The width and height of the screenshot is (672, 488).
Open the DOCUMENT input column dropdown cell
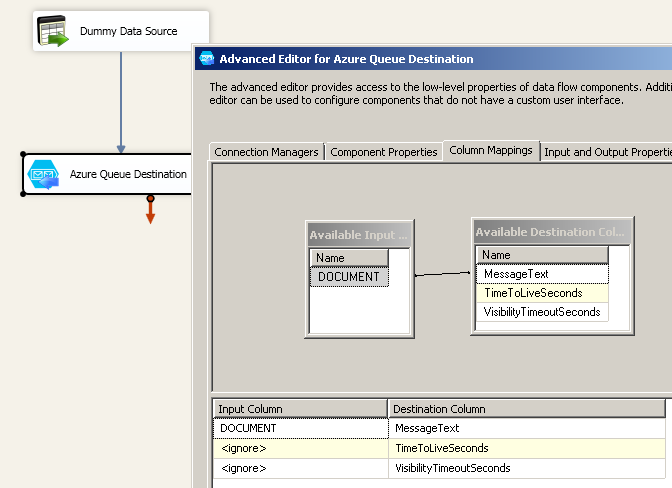pyautogui.click(x=301, y=428)
